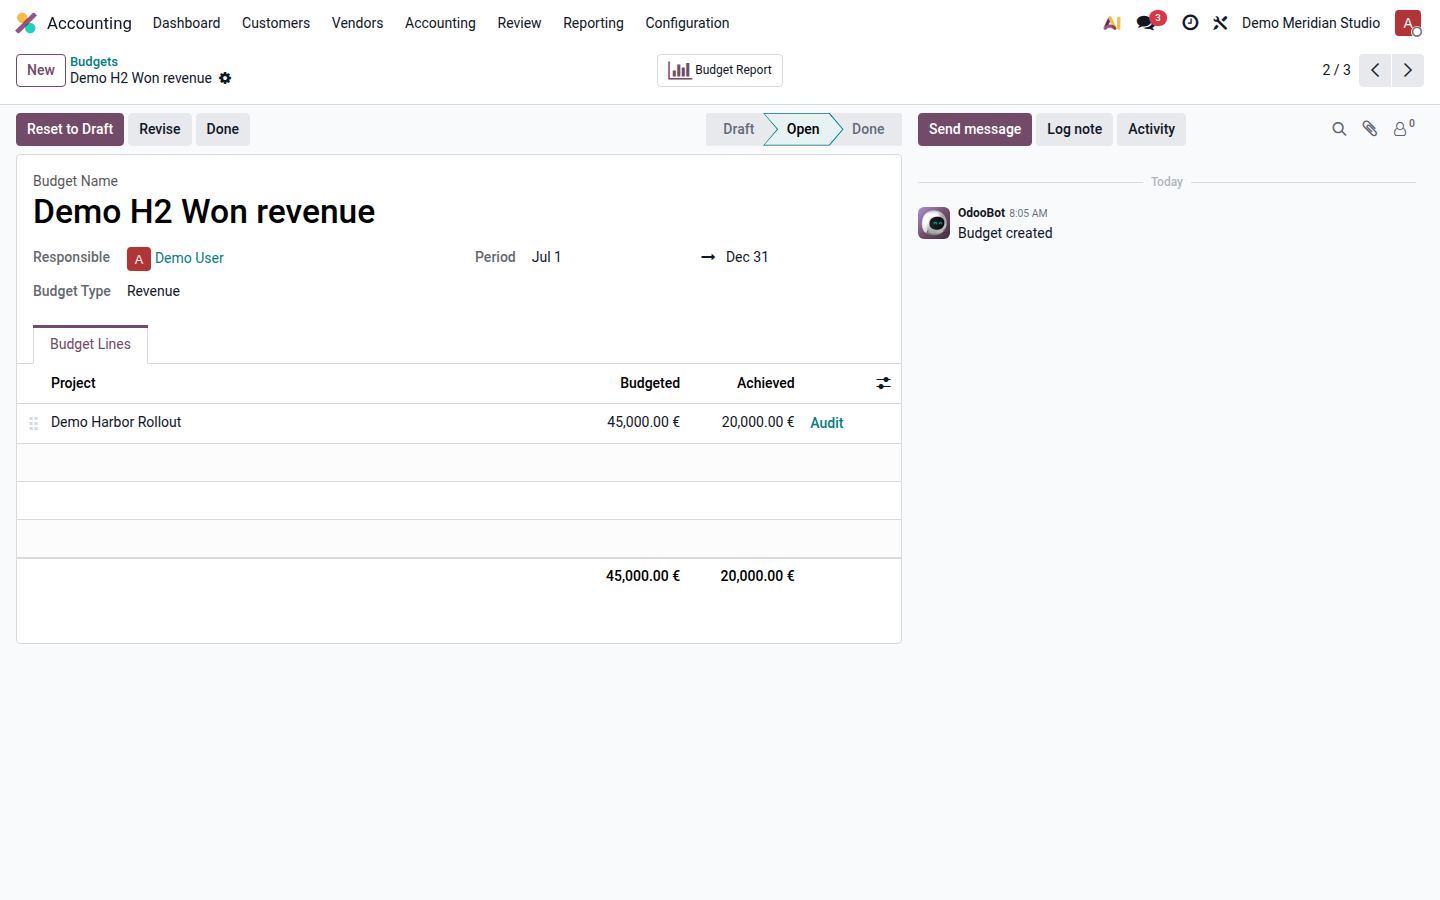Go back to Budgets breadcrumb
This screenshot has height=900, width=1440.
pos(94,62)
